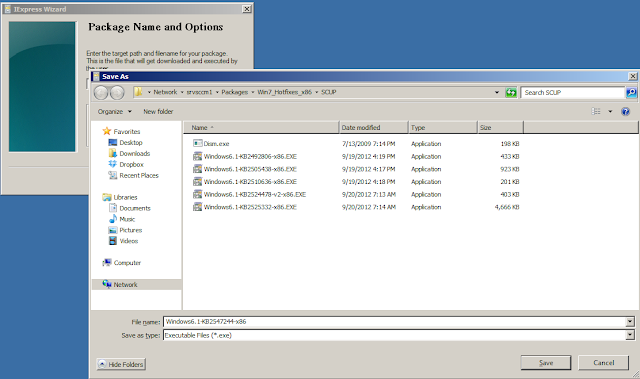640x379 pixels.
Task: Open the help question mark icon
Action: click(625, 111)
